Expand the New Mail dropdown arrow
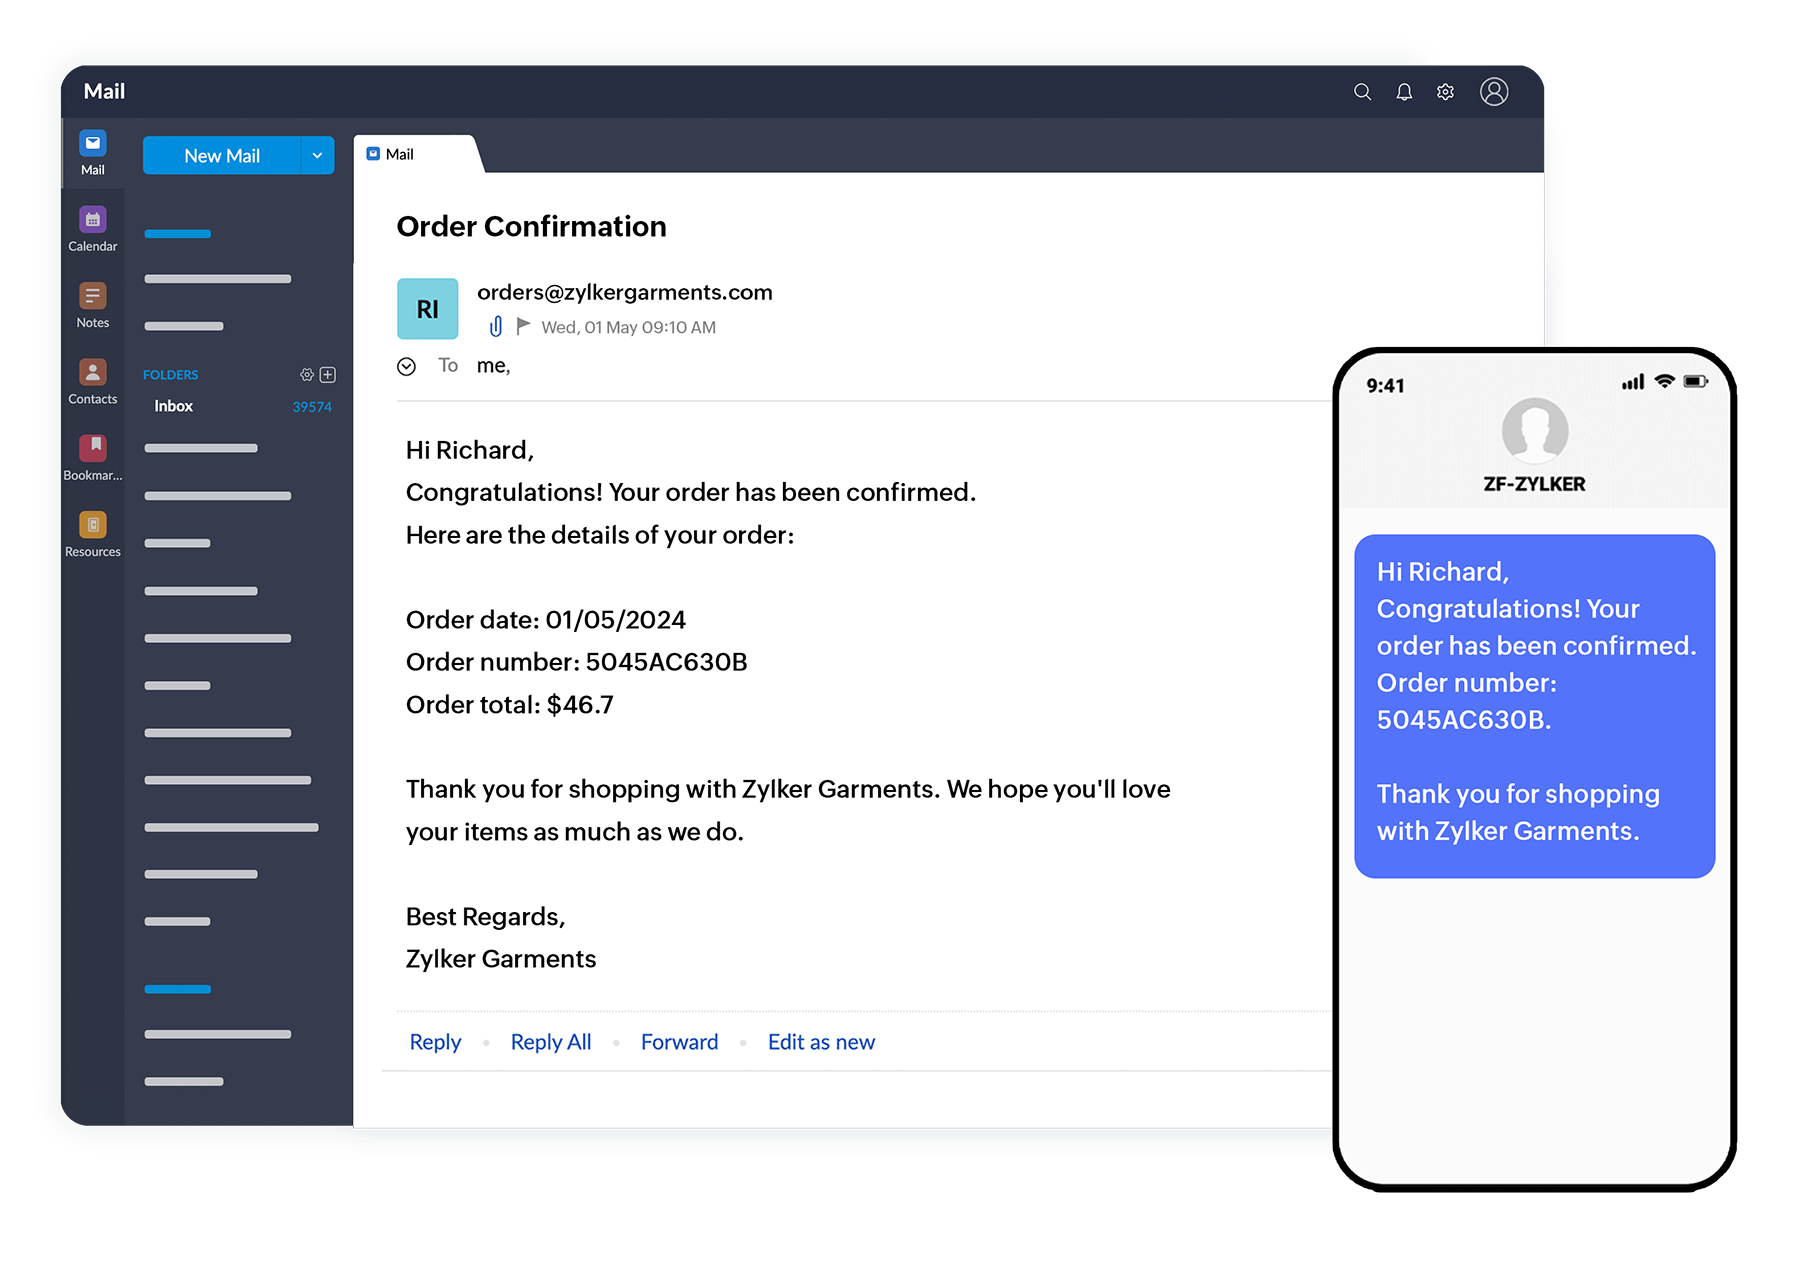Screen dimensions: 1800x1267 point(318,155)
